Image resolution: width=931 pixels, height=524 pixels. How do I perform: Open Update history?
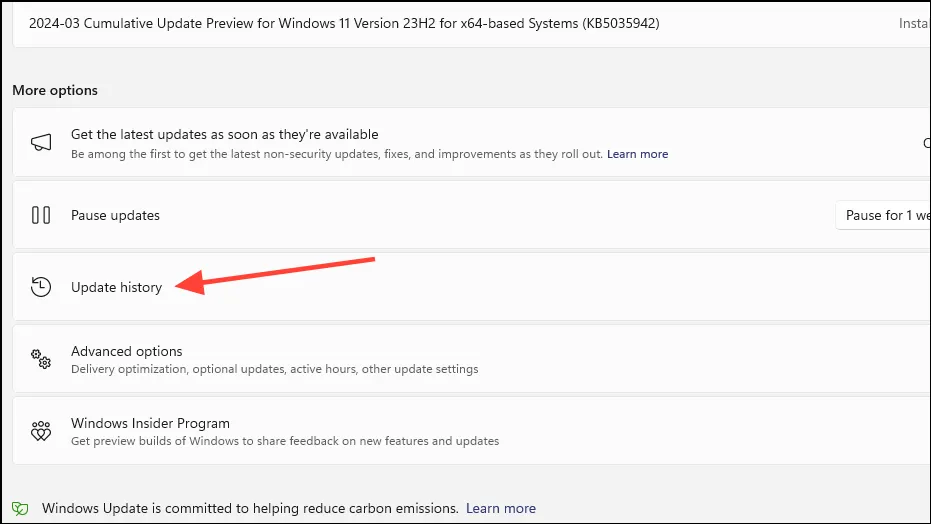471,287
